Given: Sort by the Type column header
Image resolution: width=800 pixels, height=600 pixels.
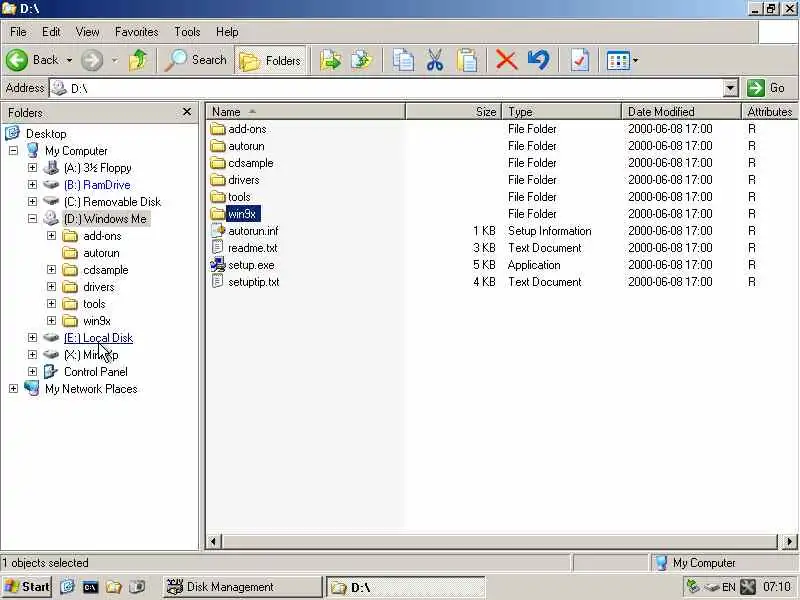Looking at the screenshot, I should click(561, 111).
